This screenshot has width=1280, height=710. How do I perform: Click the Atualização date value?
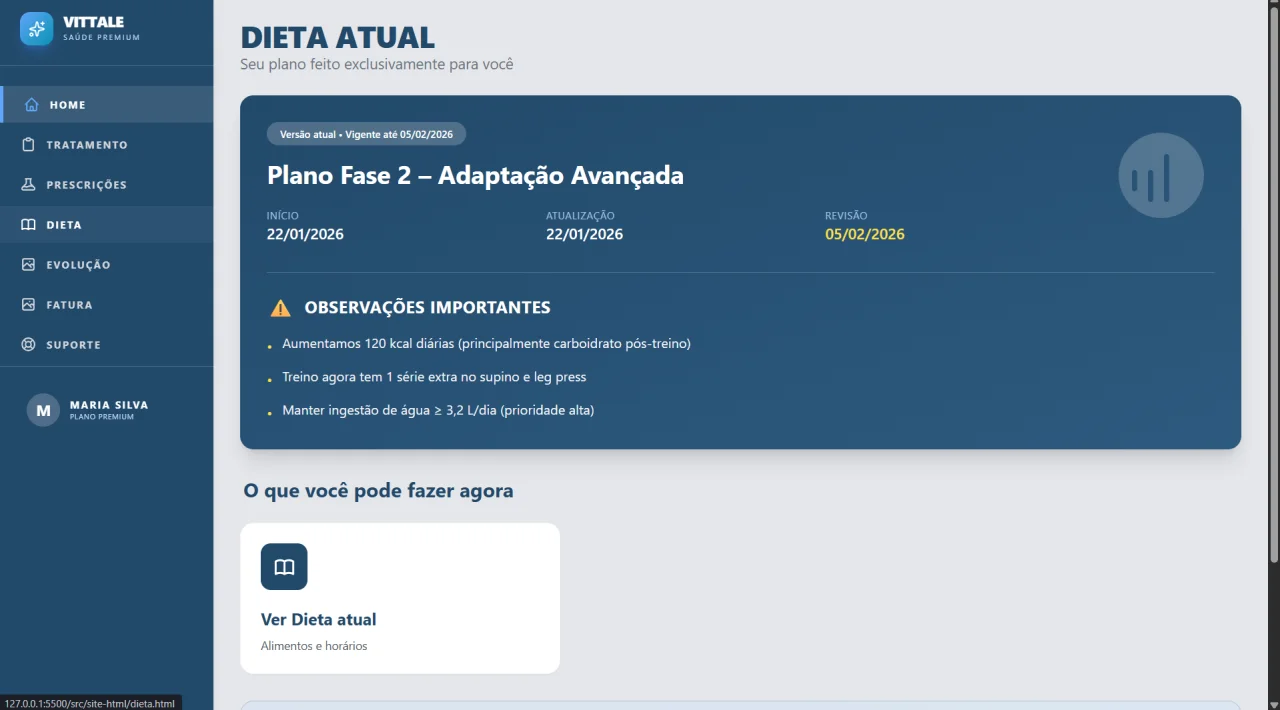click(584, 235)
